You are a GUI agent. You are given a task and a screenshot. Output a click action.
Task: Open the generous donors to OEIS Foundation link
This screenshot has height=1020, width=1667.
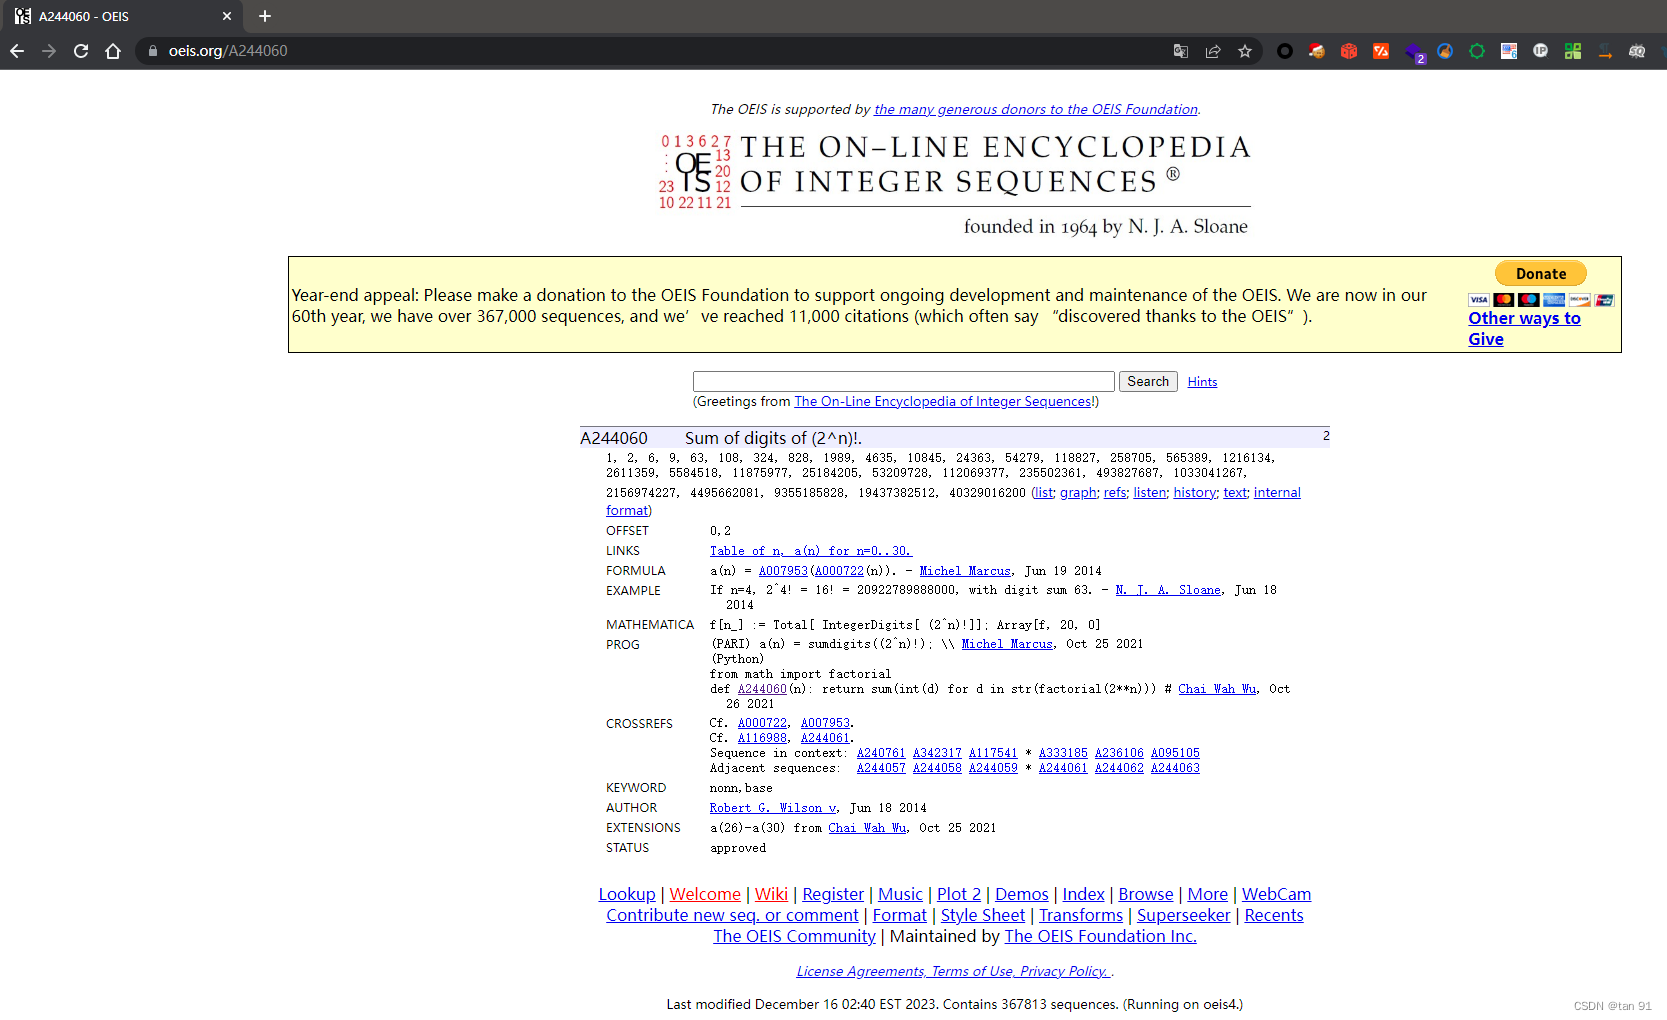click(x=1035, y=109)
